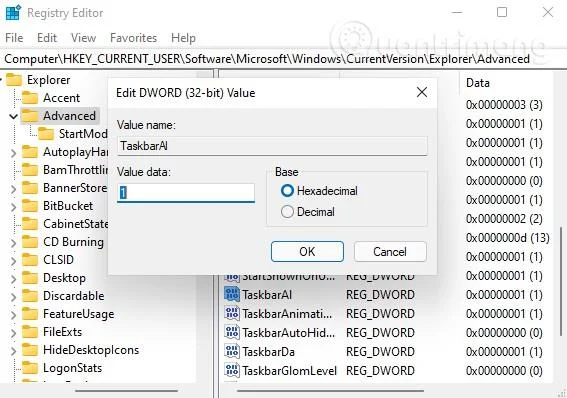Click the registry path address bar

coord(283,59)
